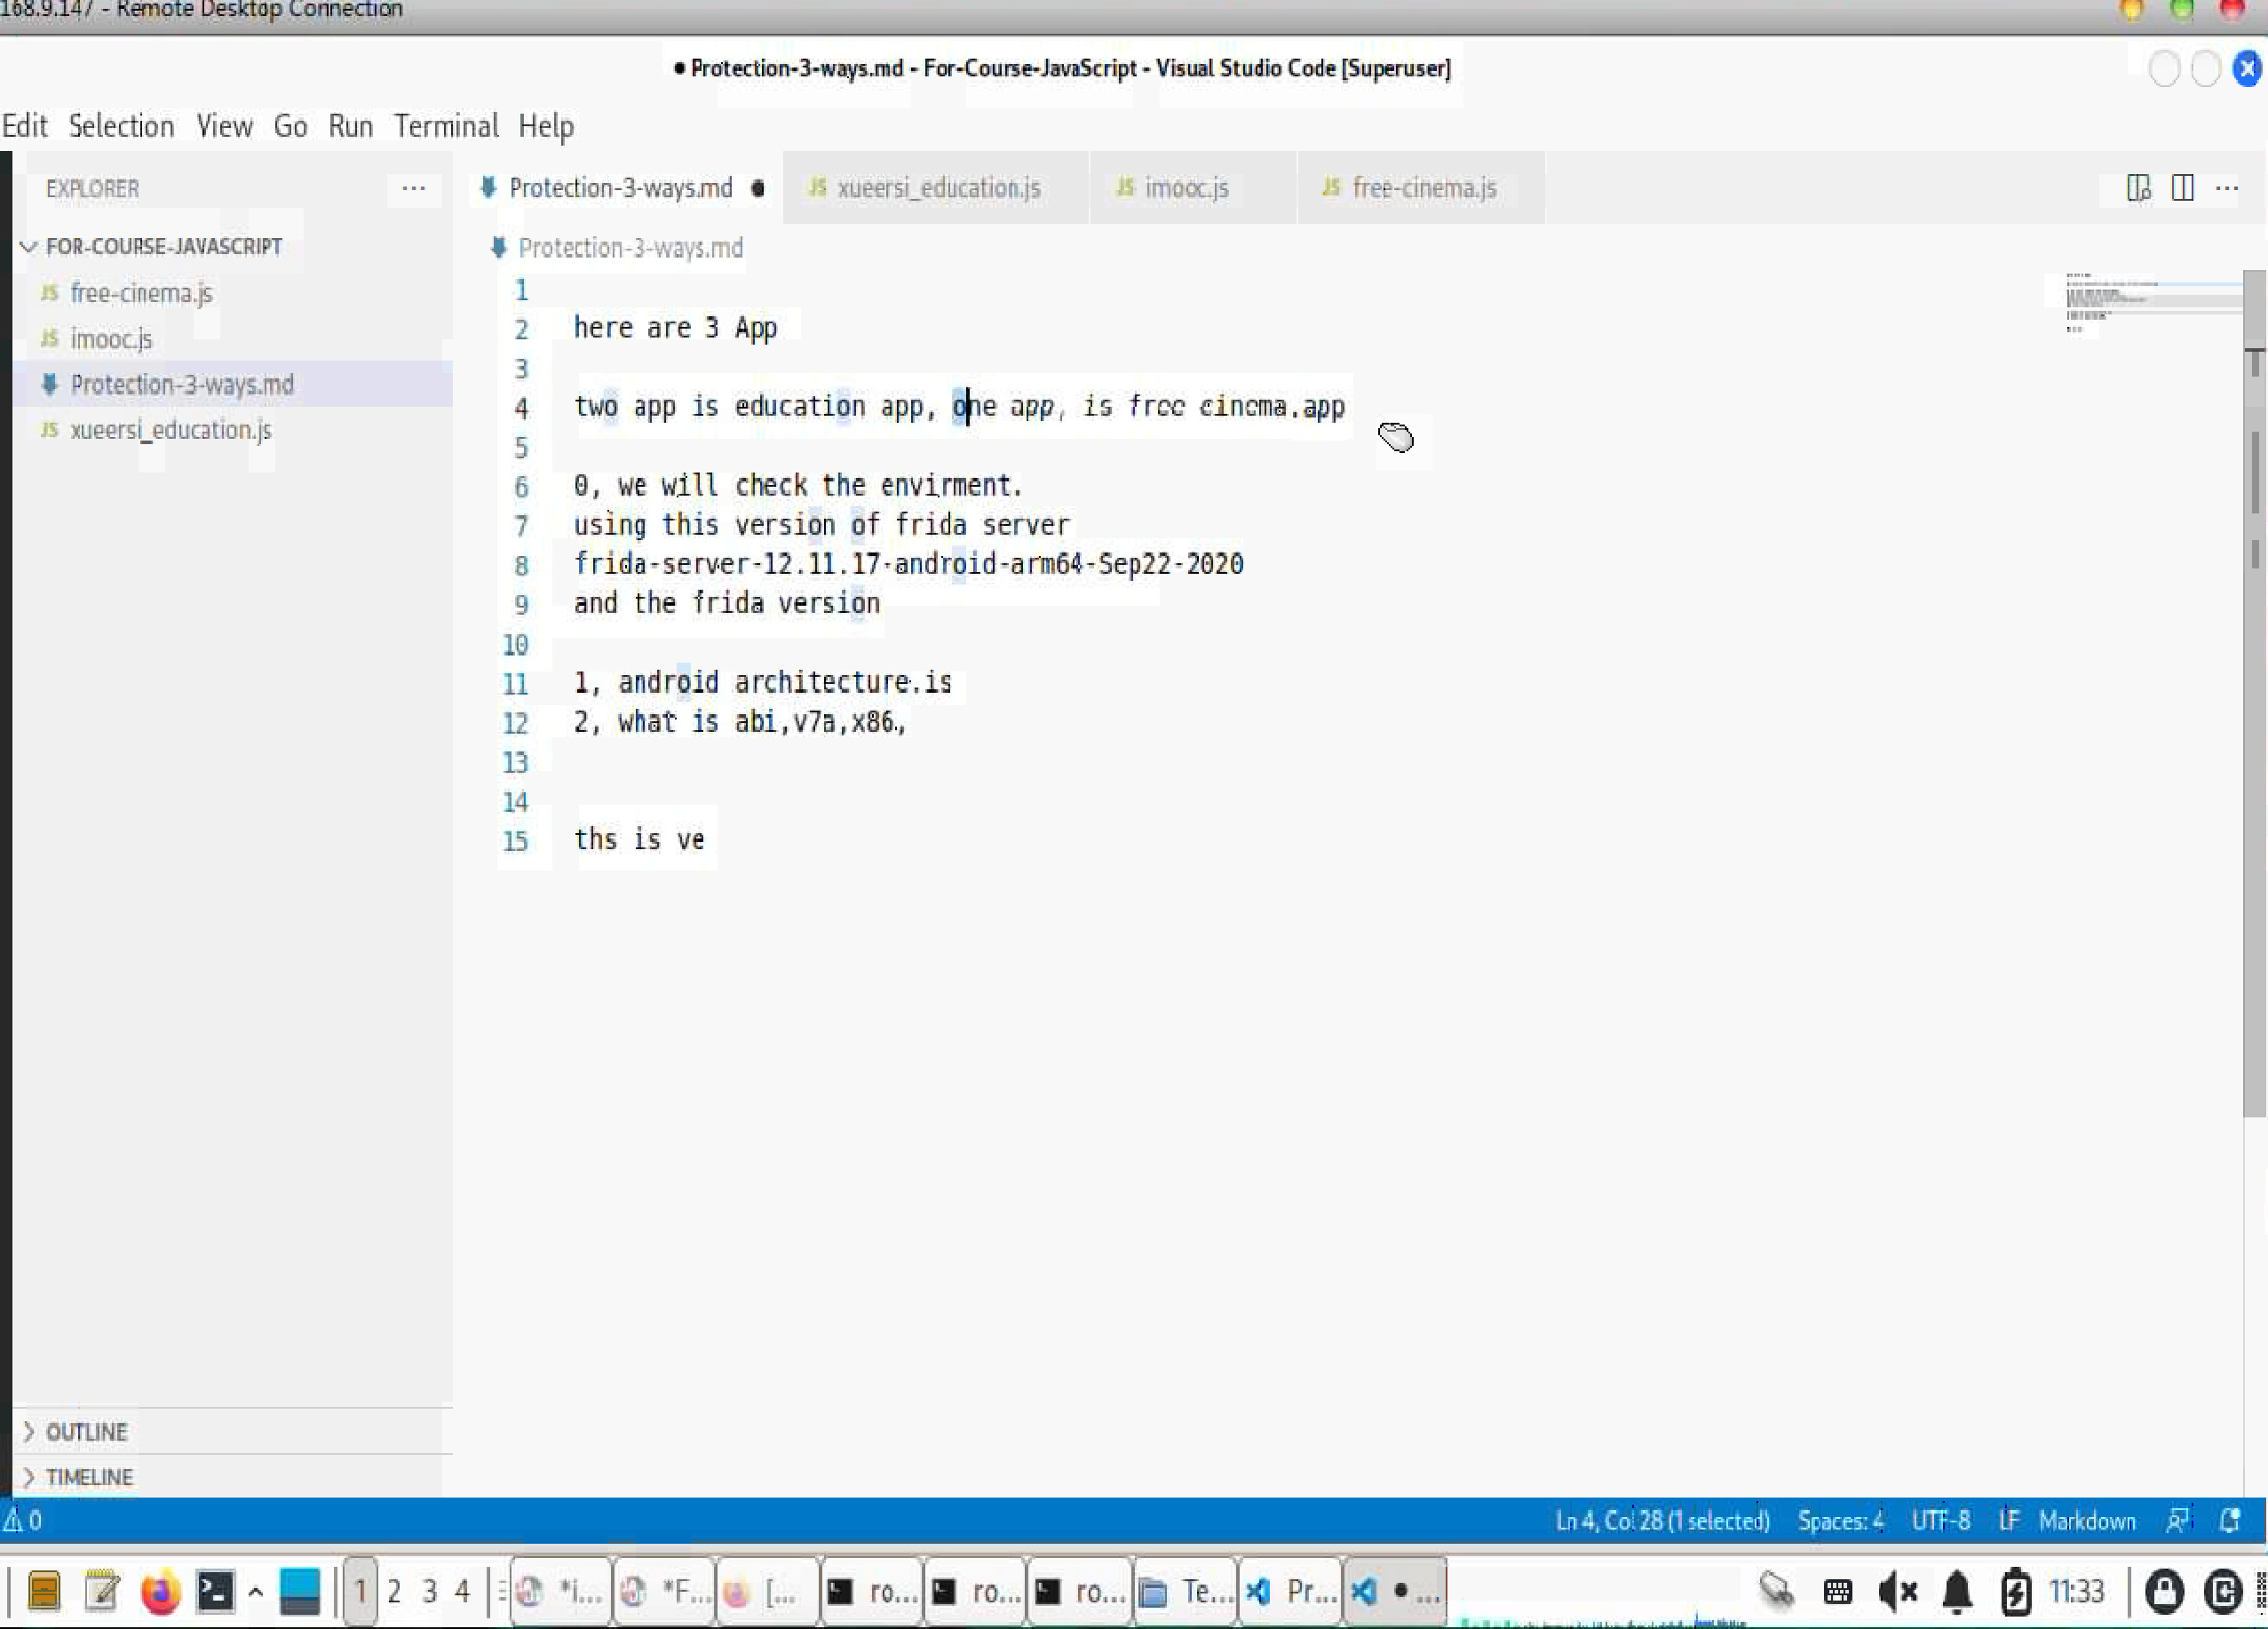Change language mode from Markdown
This screenshot has width=2268, height=1629.
(2086, 1520)
